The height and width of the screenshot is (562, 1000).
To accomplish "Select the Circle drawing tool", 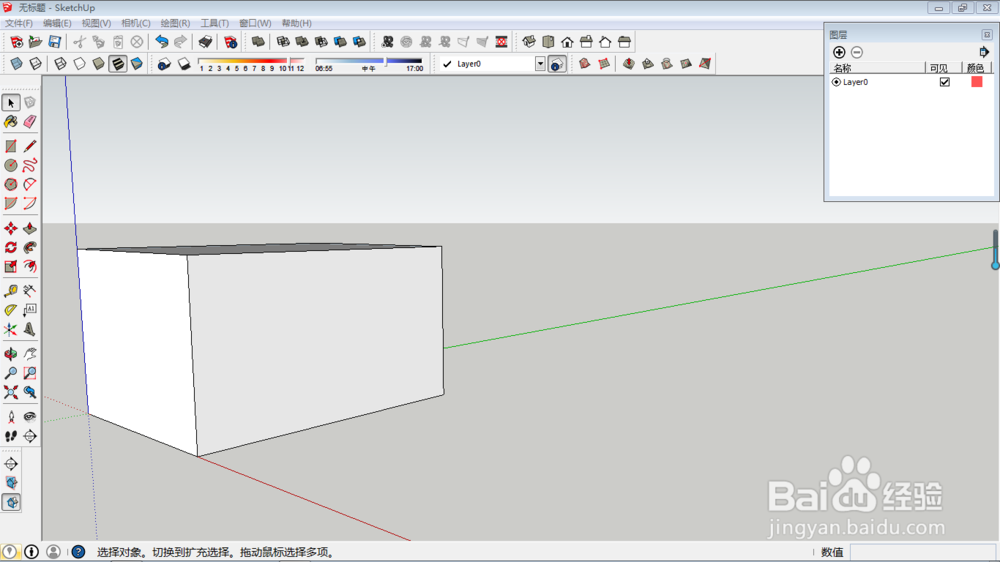I will click(x=11, y=165).
